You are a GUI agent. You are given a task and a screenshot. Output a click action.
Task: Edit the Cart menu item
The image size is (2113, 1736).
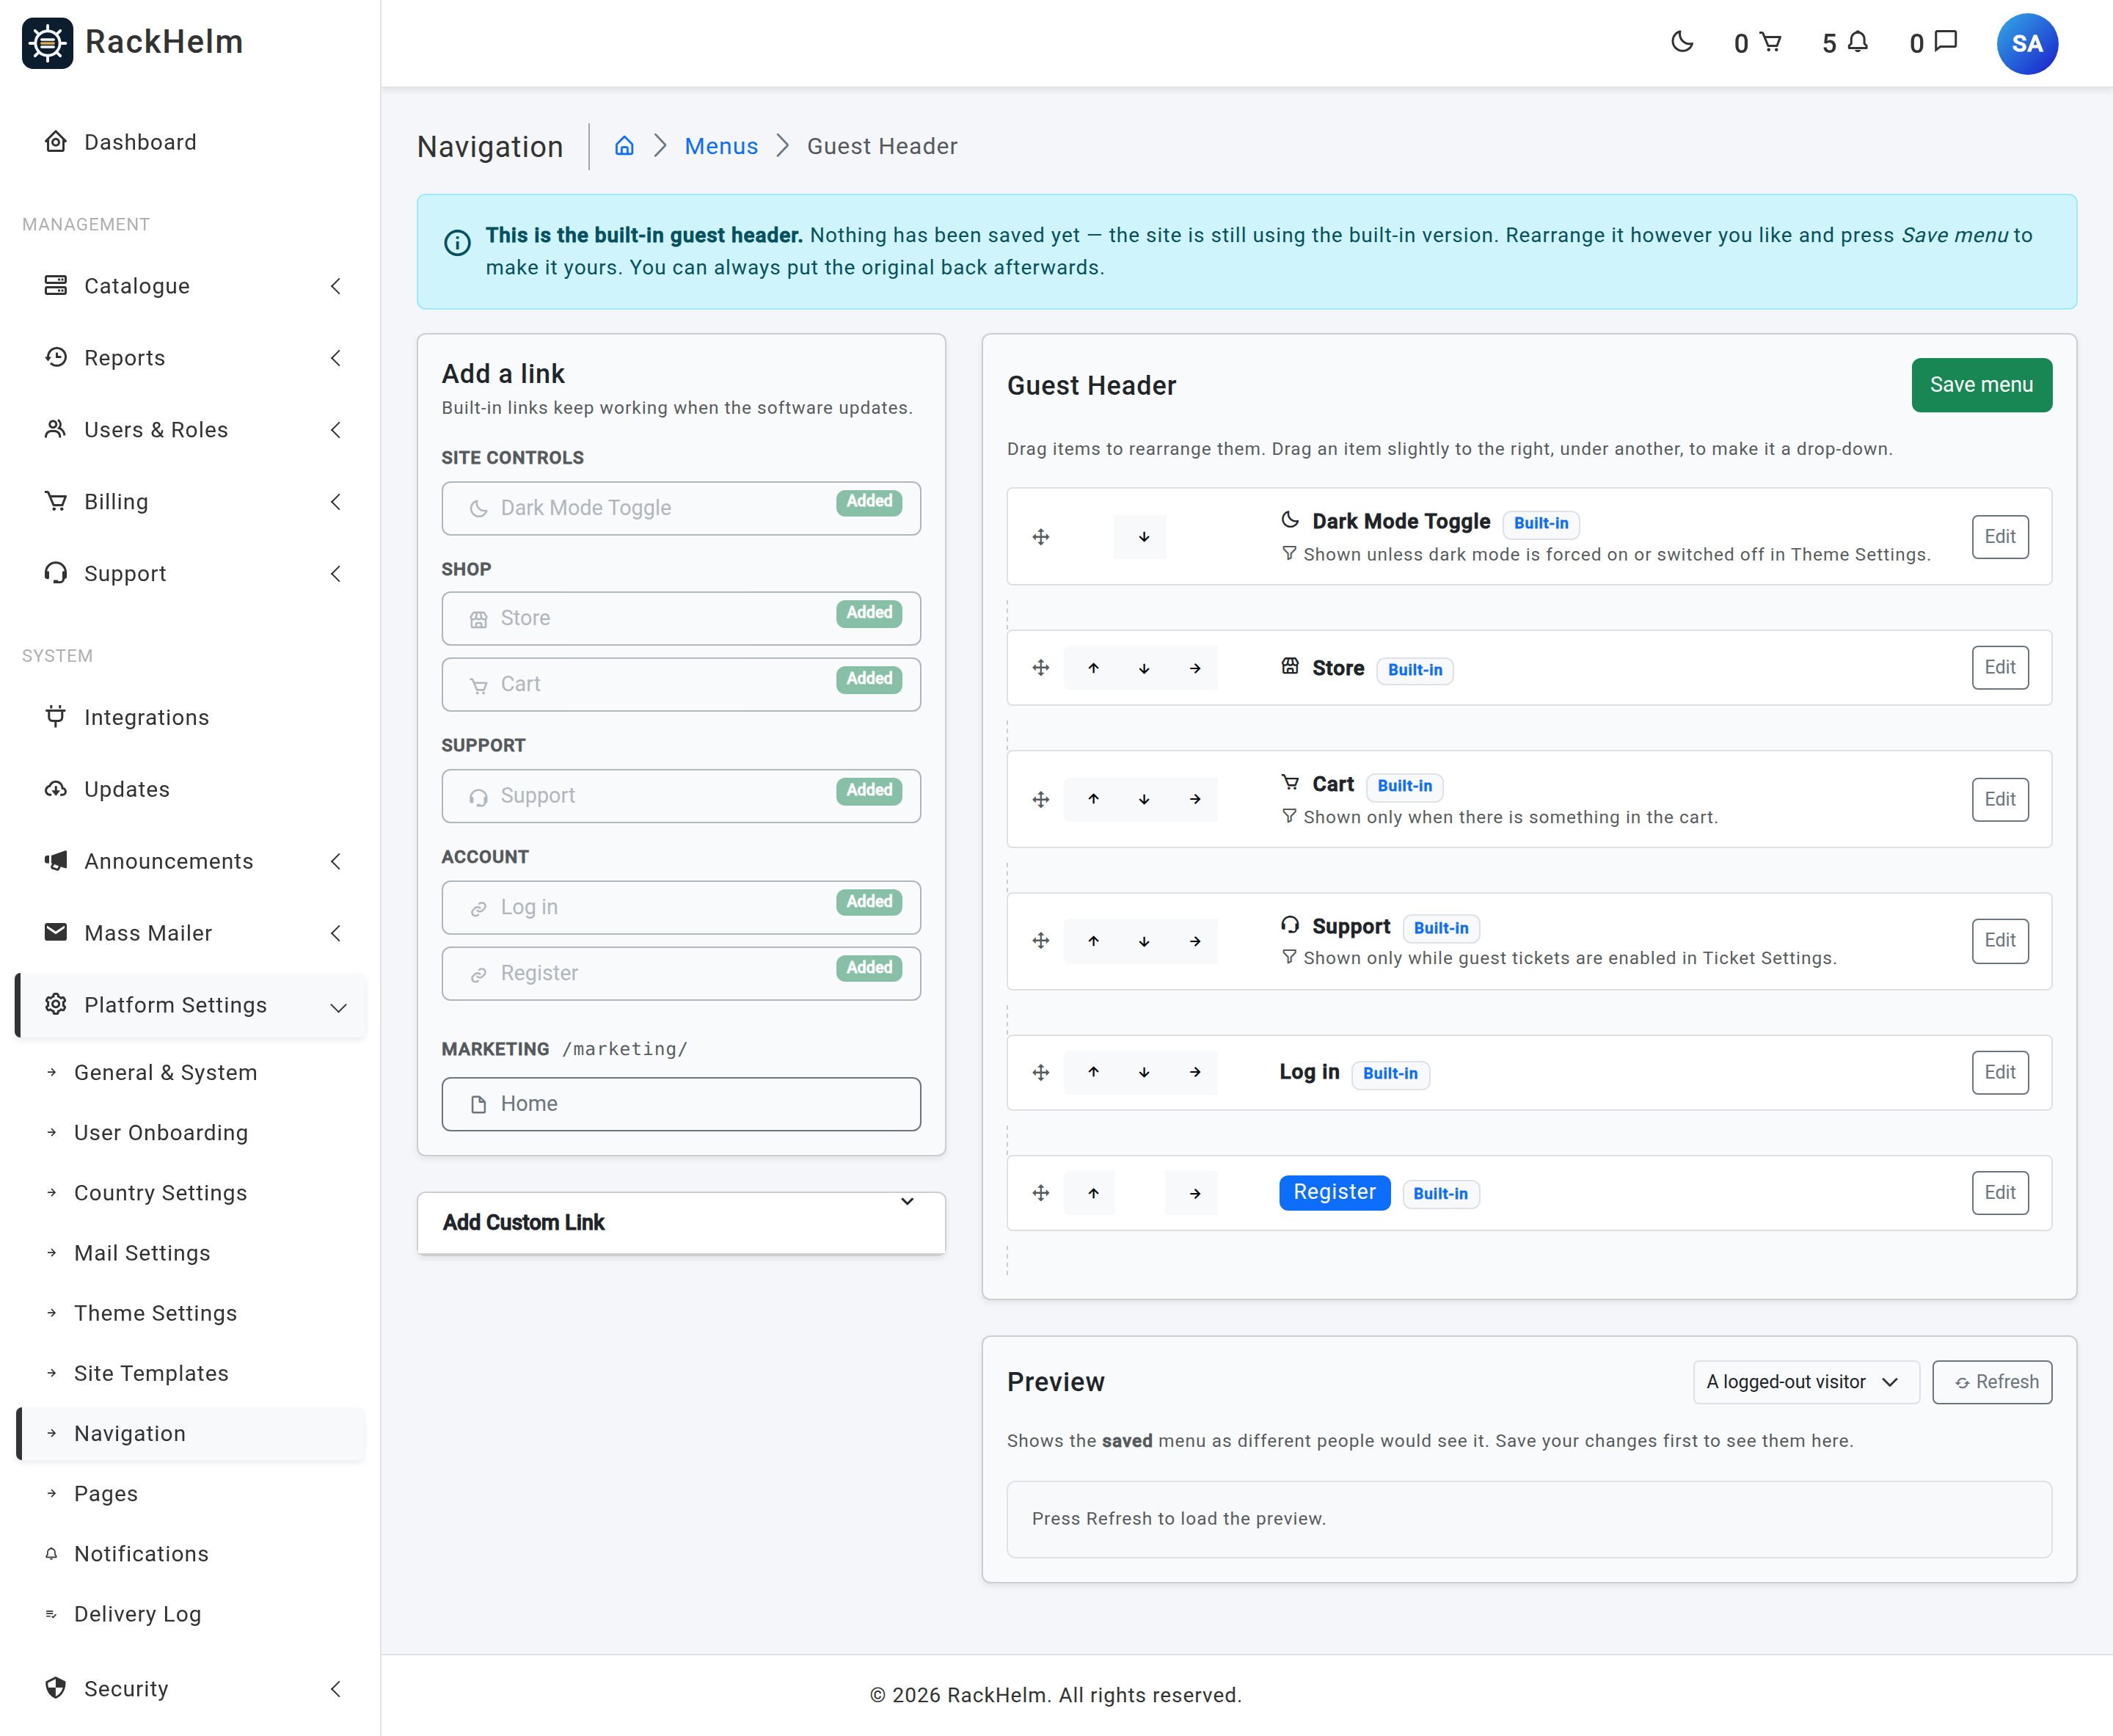tap(1999, 799)
